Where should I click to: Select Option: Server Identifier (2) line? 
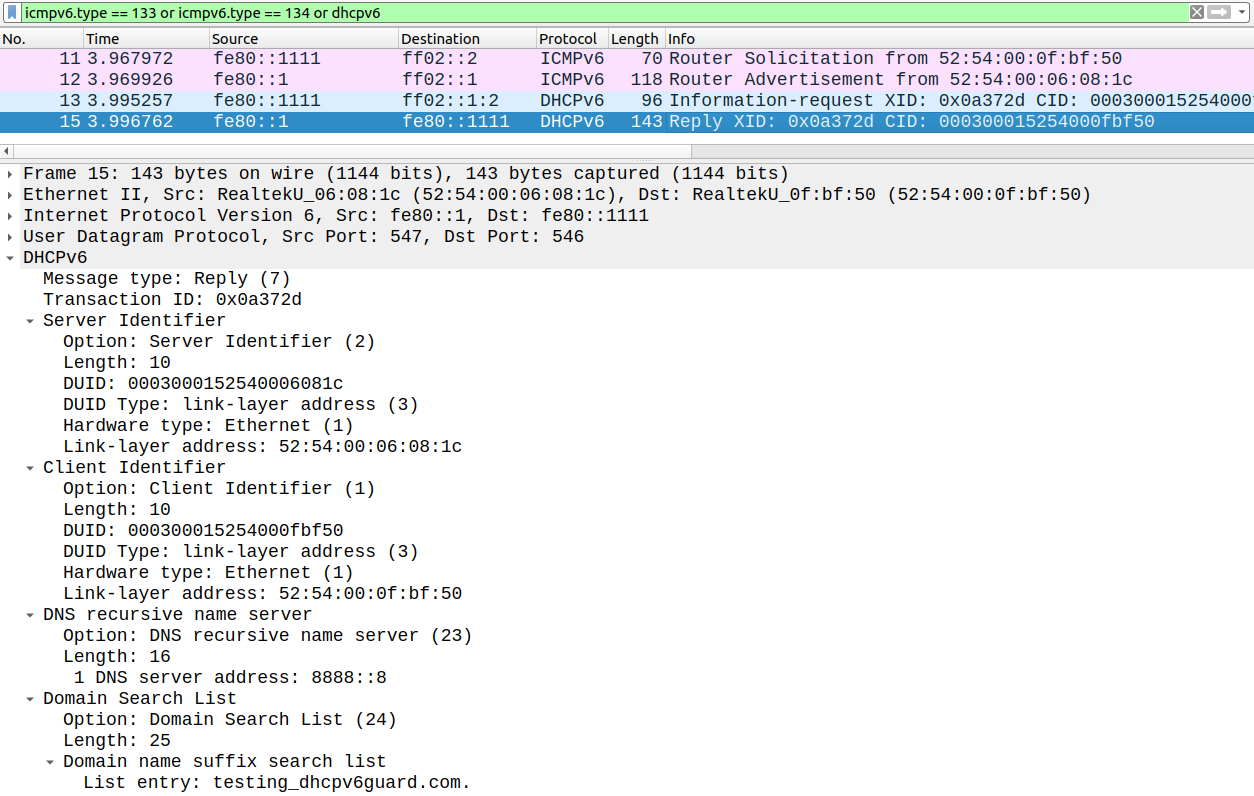tap(219, 342)
